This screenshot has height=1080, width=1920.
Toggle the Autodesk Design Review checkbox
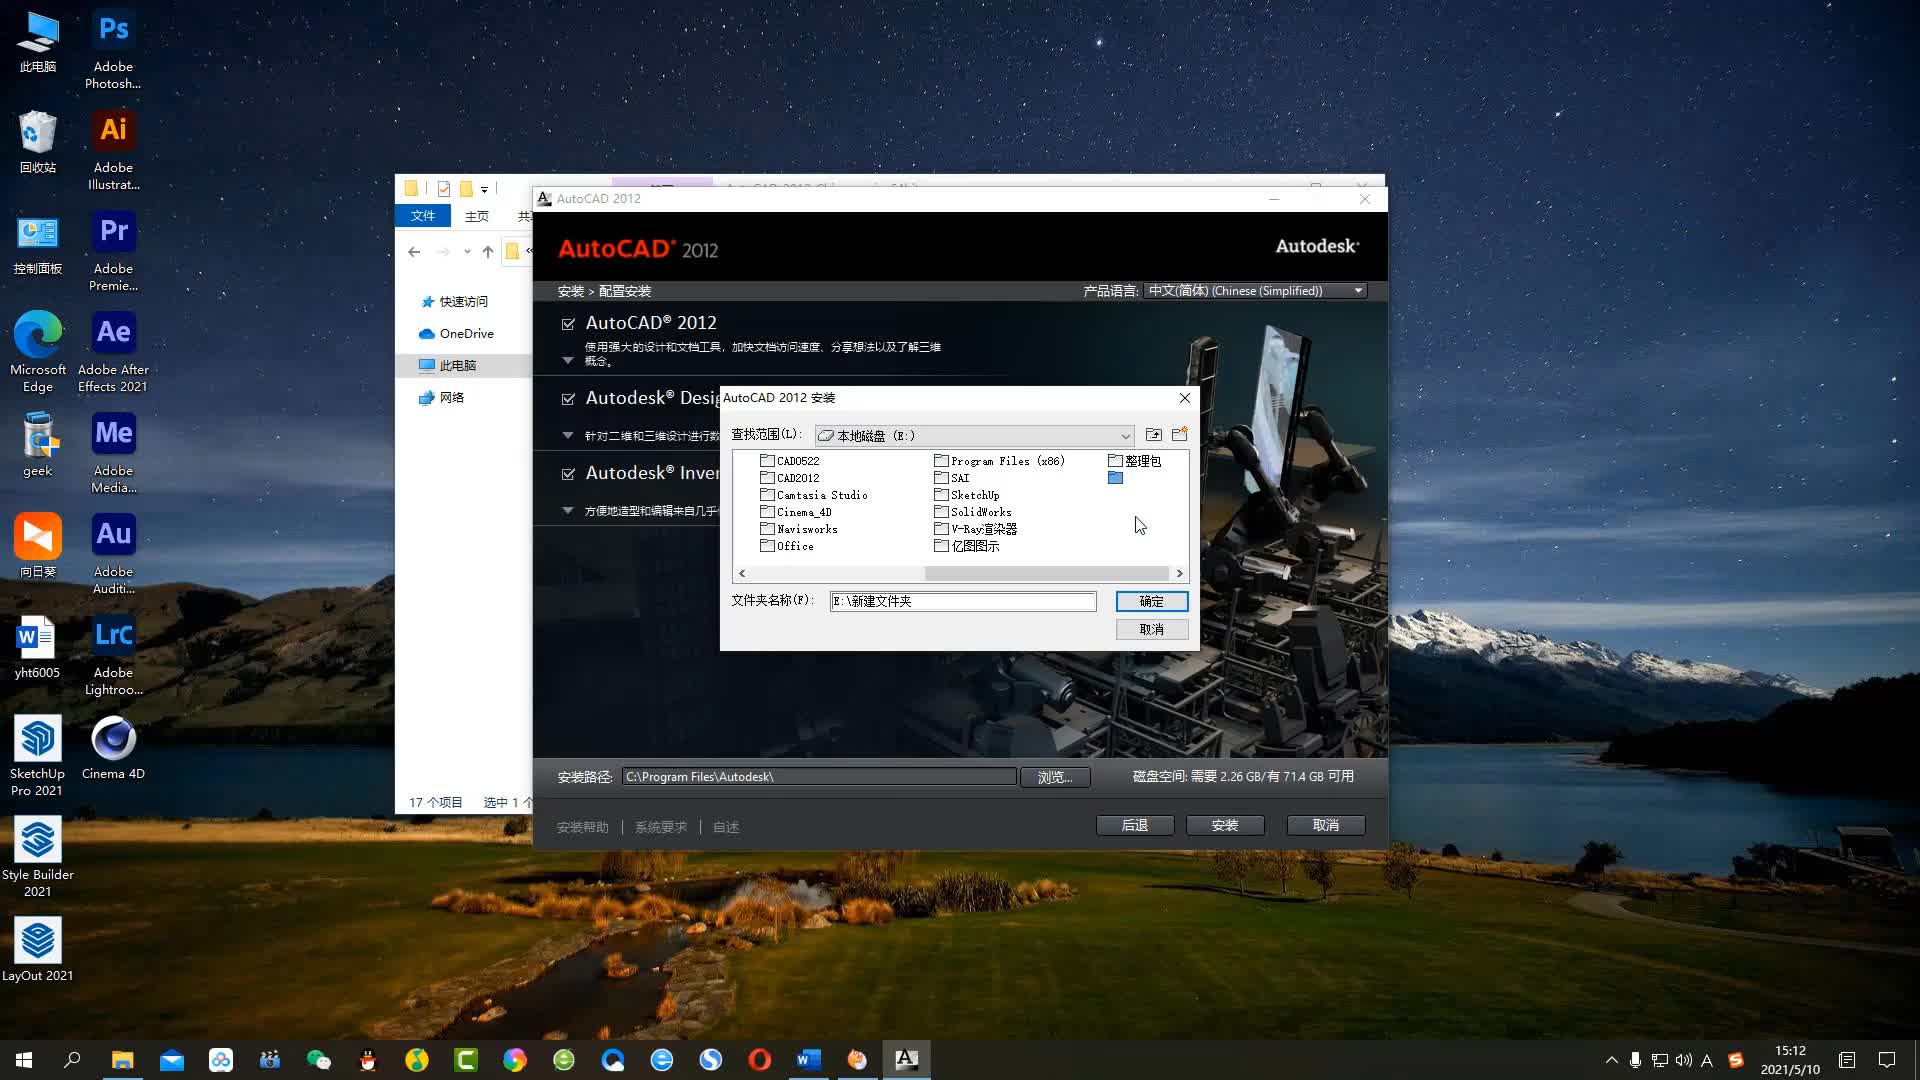click(x=568, y=399)
